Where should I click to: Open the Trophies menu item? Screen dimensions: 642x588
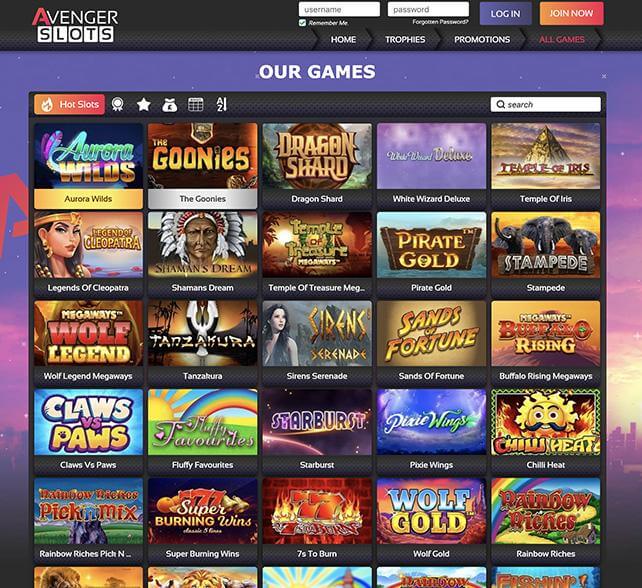tap(405, 40)
